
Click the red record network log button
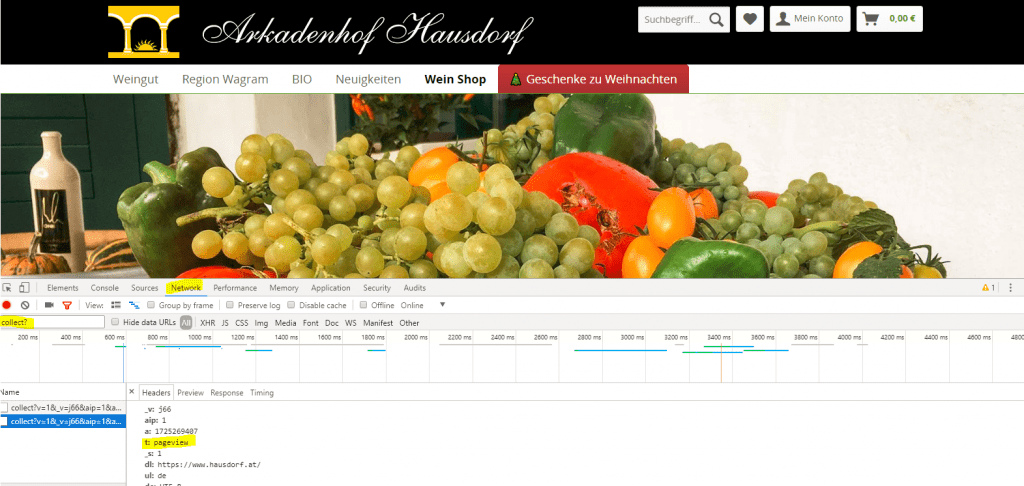click(x=7, y=305)
